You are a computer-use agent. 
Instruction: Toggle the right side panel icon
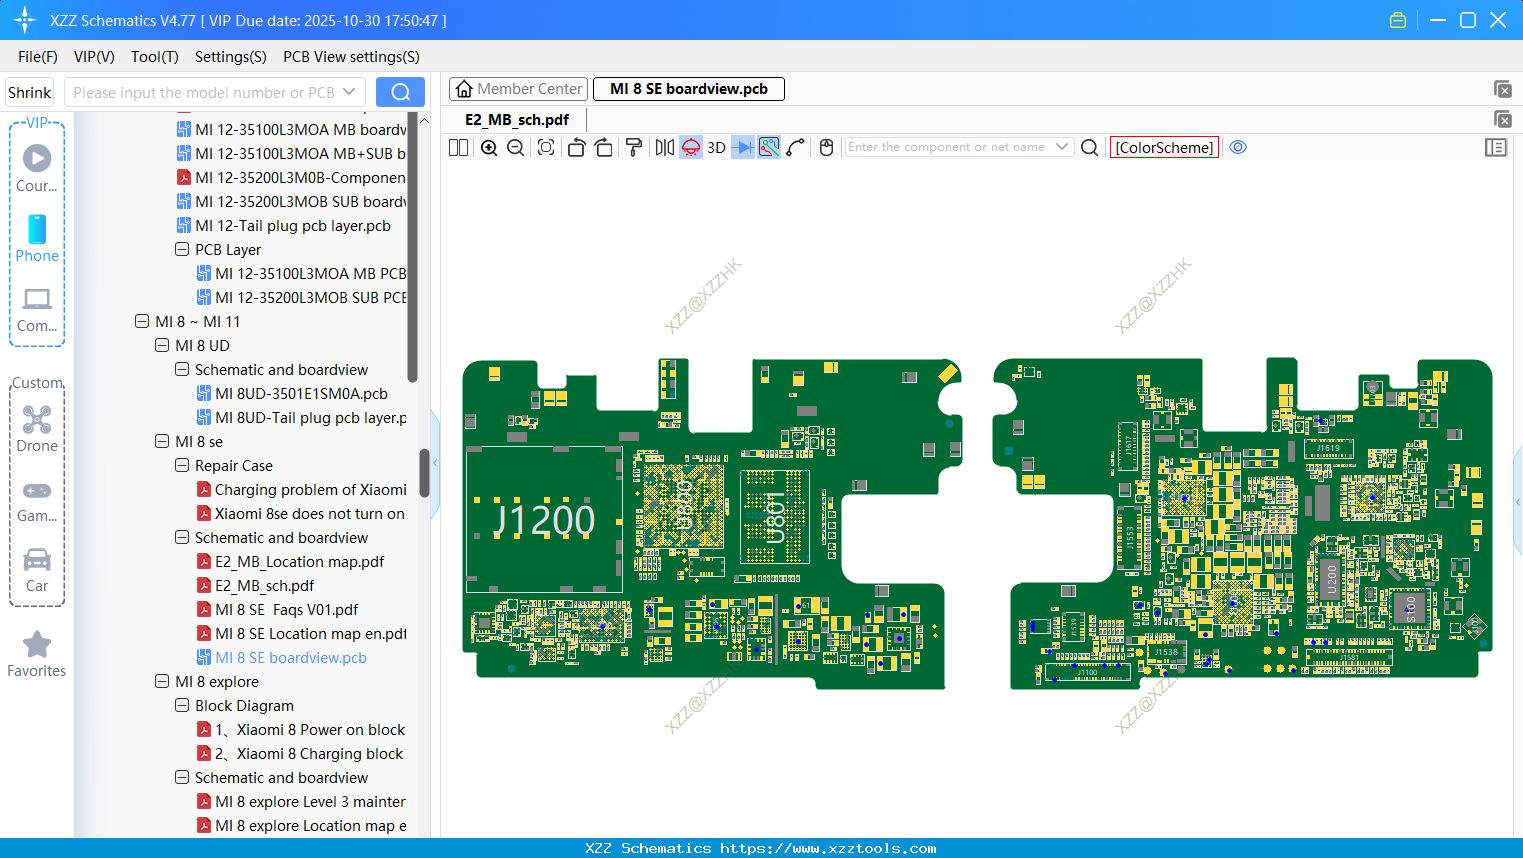pyautogui.click(x=1496, y=148)
